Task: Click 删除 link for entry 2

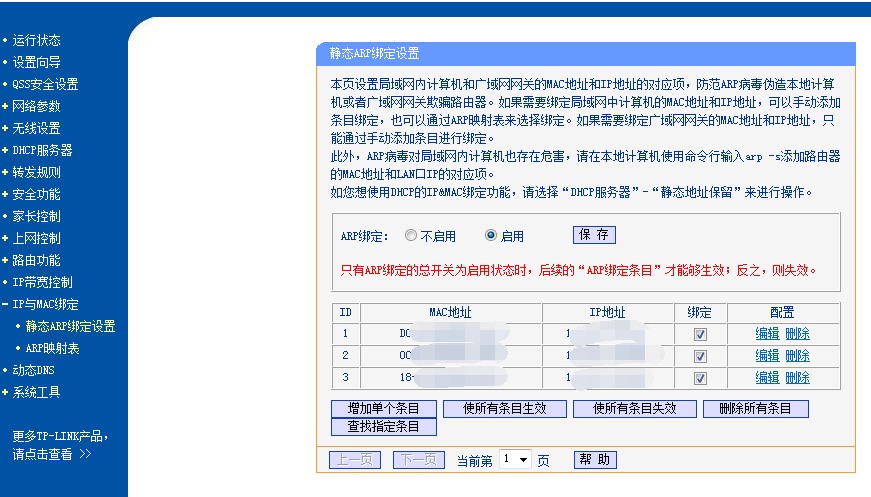Action: pyautogui.click(x=797, y=355)
